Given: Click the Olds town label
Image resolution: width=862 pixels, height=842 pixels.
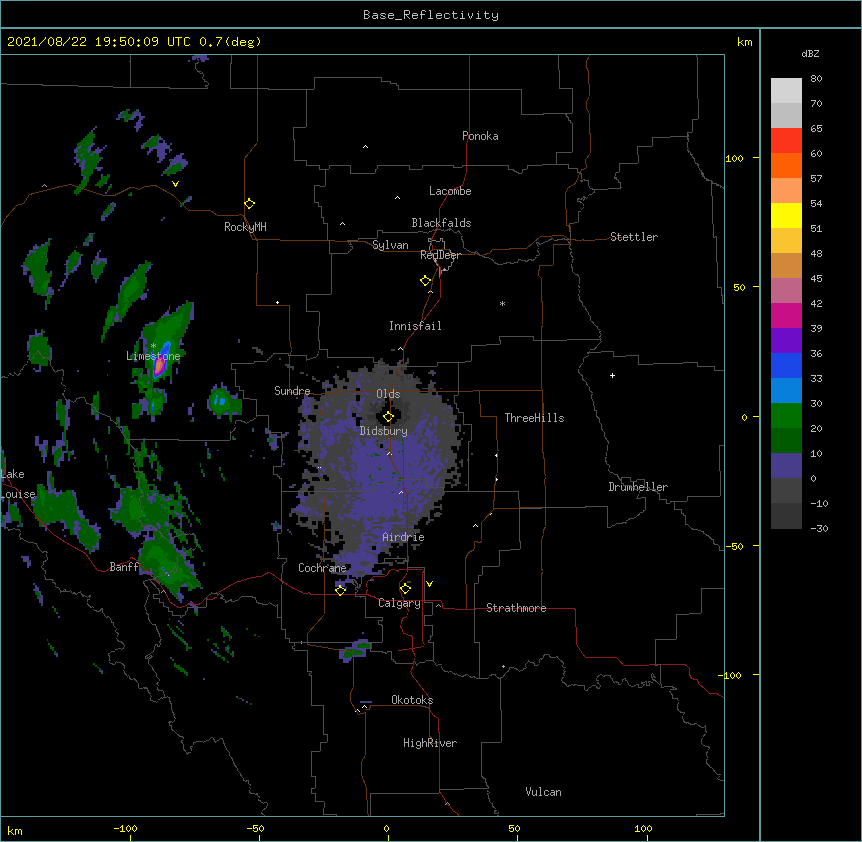Looking at the screenshot, I should (388, 394).
